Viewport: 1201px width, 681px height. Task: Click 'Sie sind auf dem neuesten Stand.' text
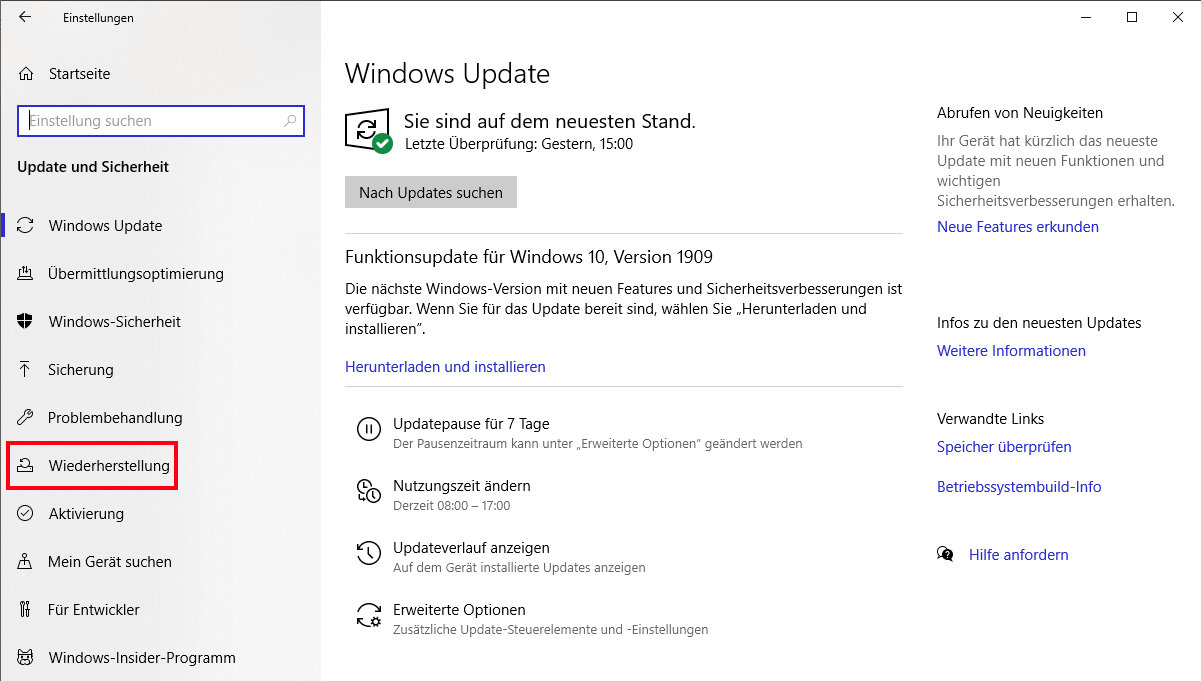click(x=549, y=121)
